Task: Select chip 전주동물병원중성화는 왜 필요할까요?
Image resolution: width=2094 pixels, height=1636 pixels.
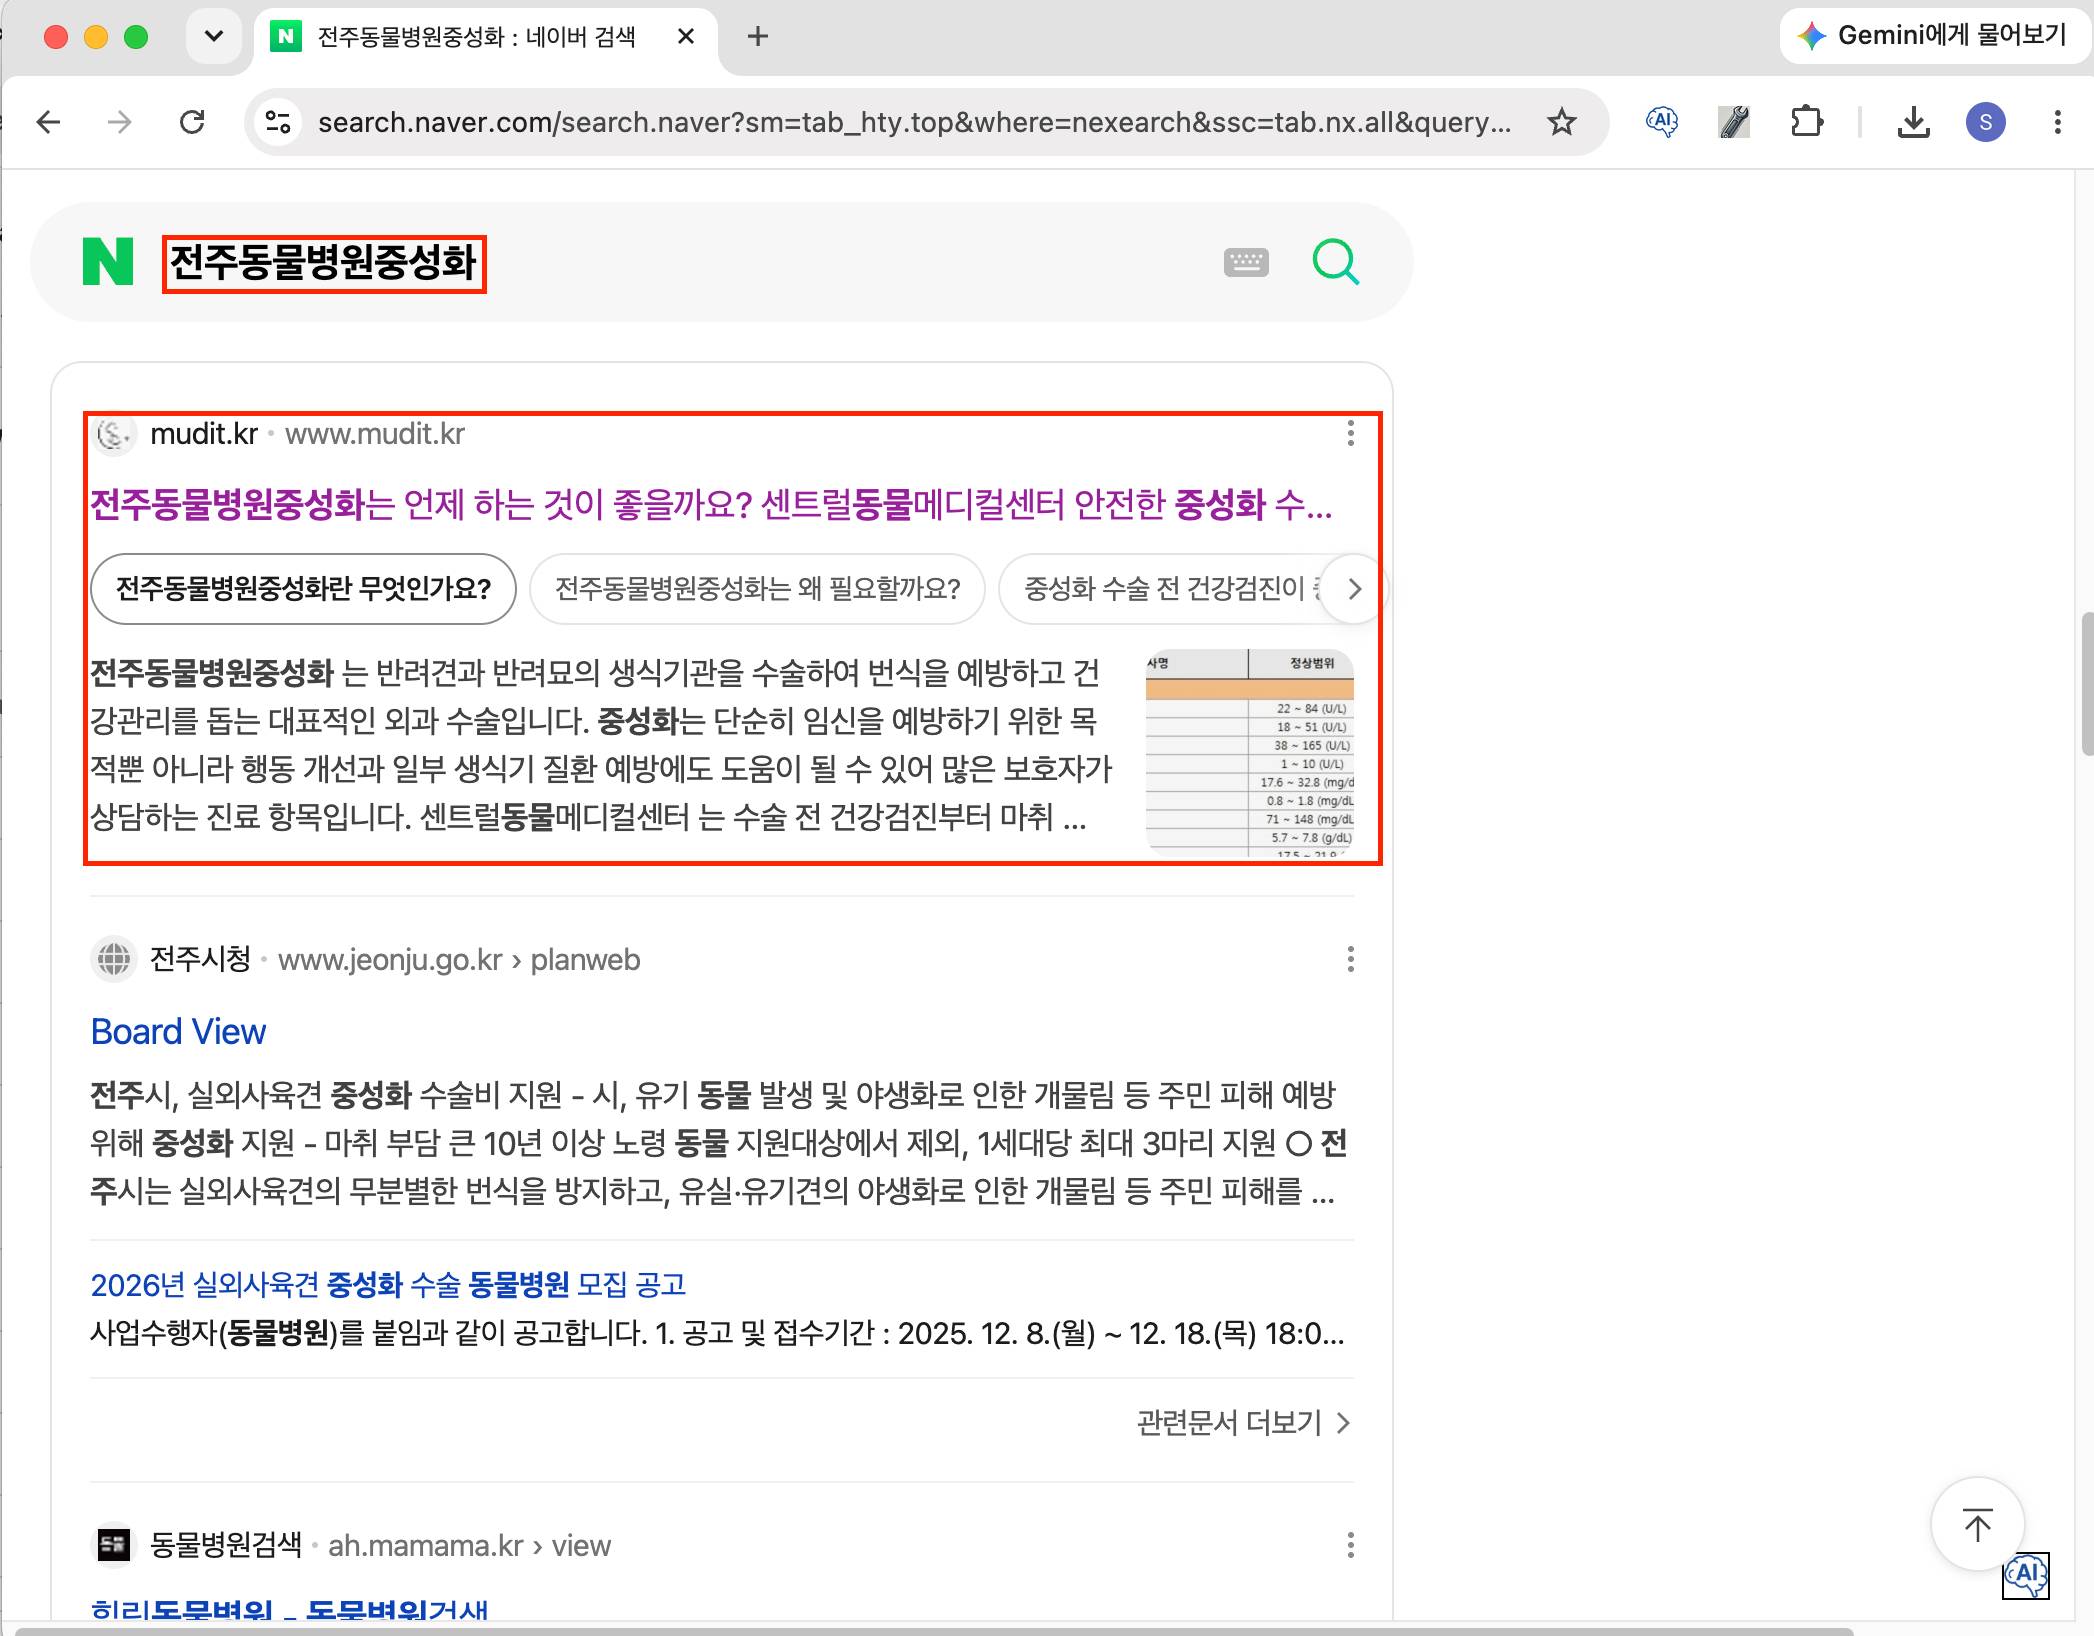Action: 757,589
